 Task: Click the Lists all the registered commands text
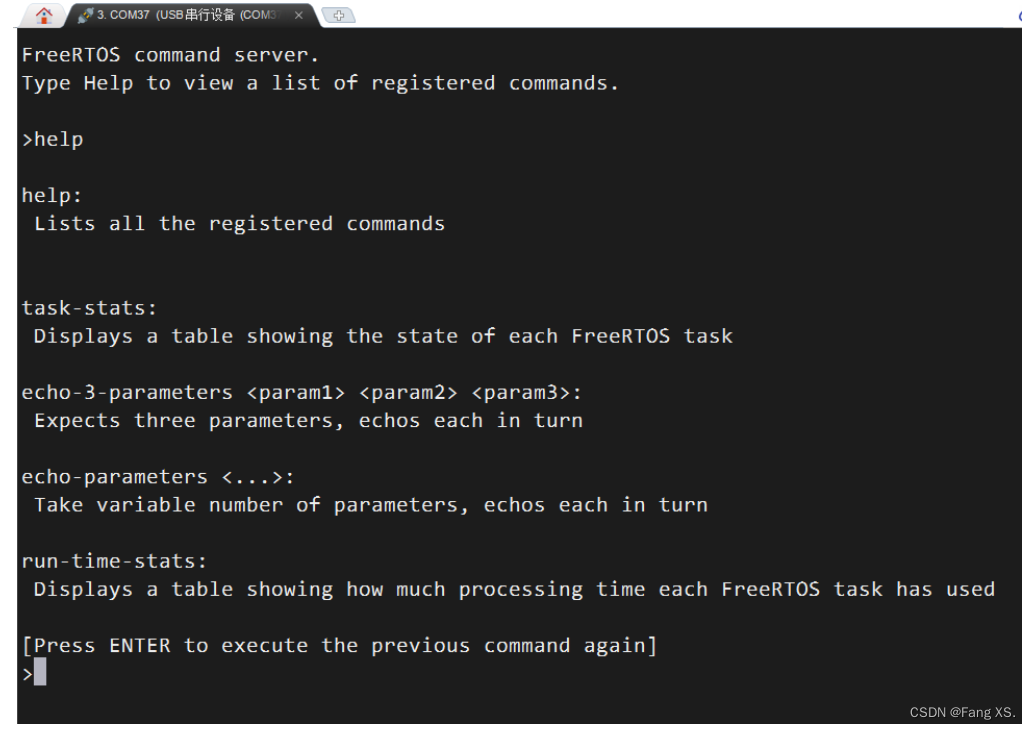(237, 223)
